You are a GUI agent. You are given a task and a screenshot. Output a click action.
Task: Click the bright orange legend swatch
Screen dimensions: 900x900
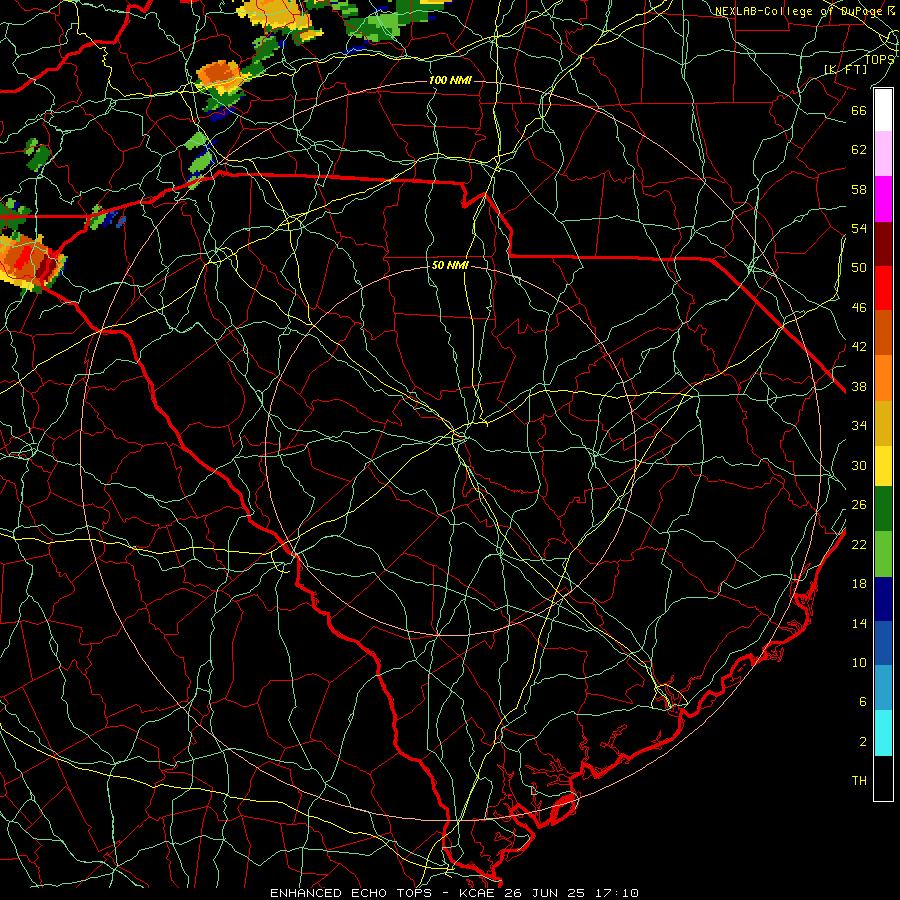coord(883,378)
